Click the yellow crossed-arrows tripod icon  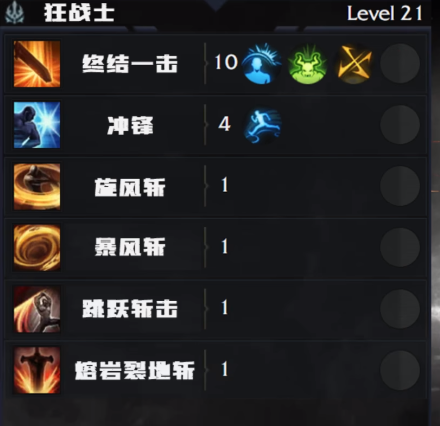point(354,63)
